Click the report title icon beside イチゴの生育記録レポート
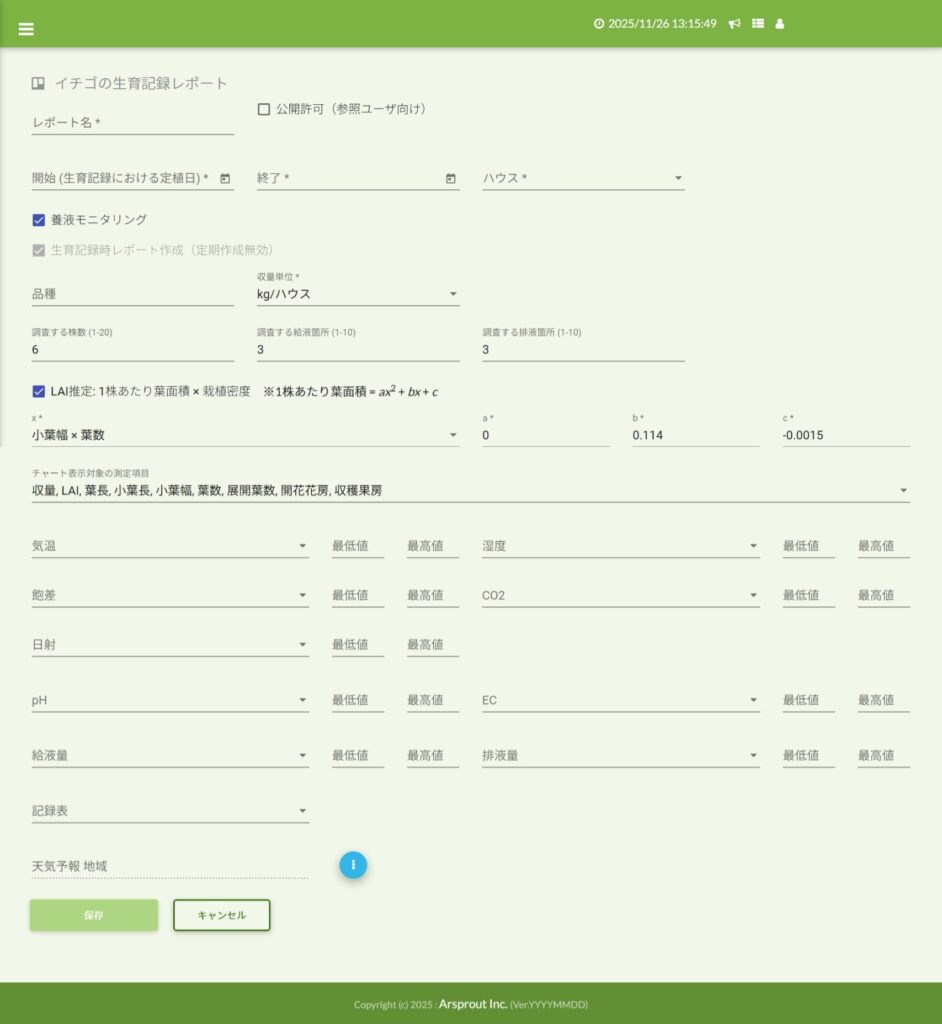Screen dimensions: 942x1024 click(x=38, y=84)
